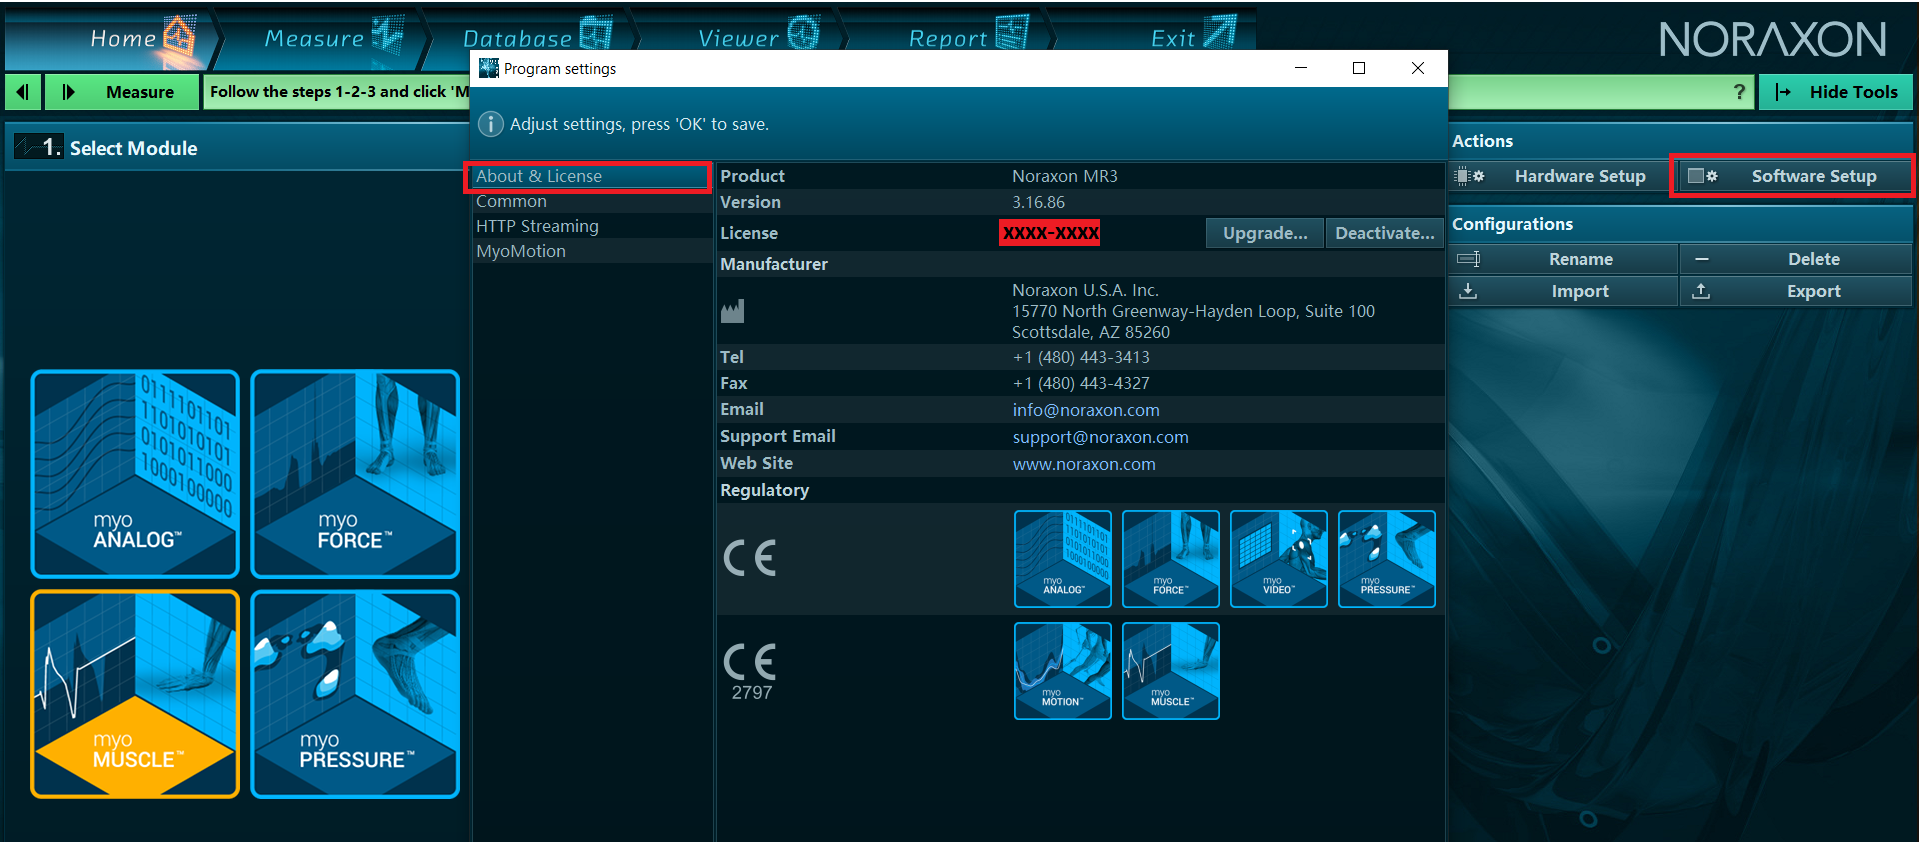Click the myoVIDEO icon in Regulatory section
1919x842 pixels.
coord(1279,559)
